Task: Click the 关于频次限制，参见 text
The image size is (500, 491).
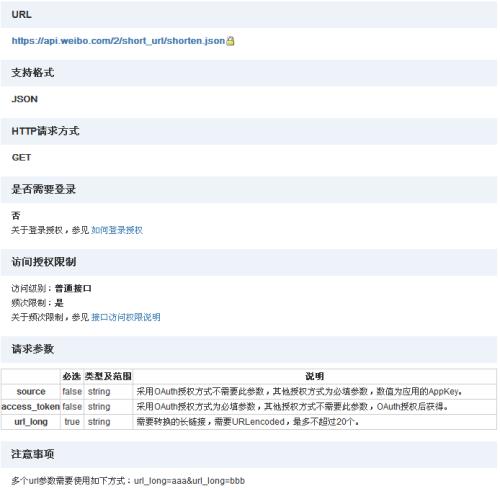Action: [50, 317]
